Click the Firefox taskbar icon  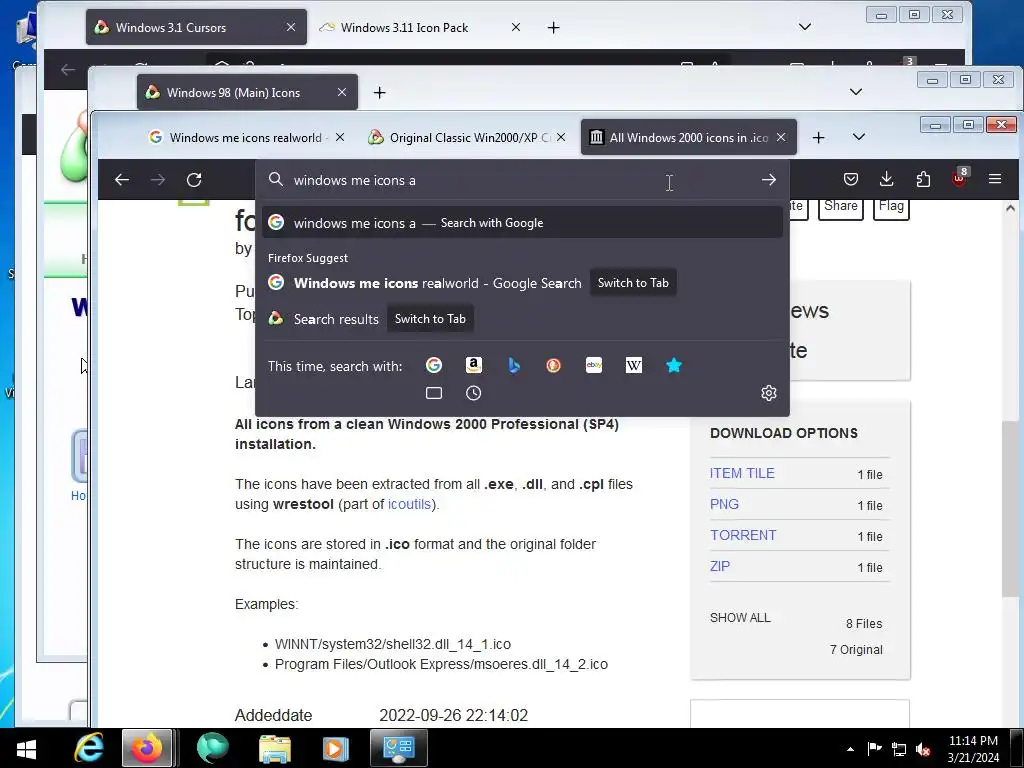[x=147, y=748]
